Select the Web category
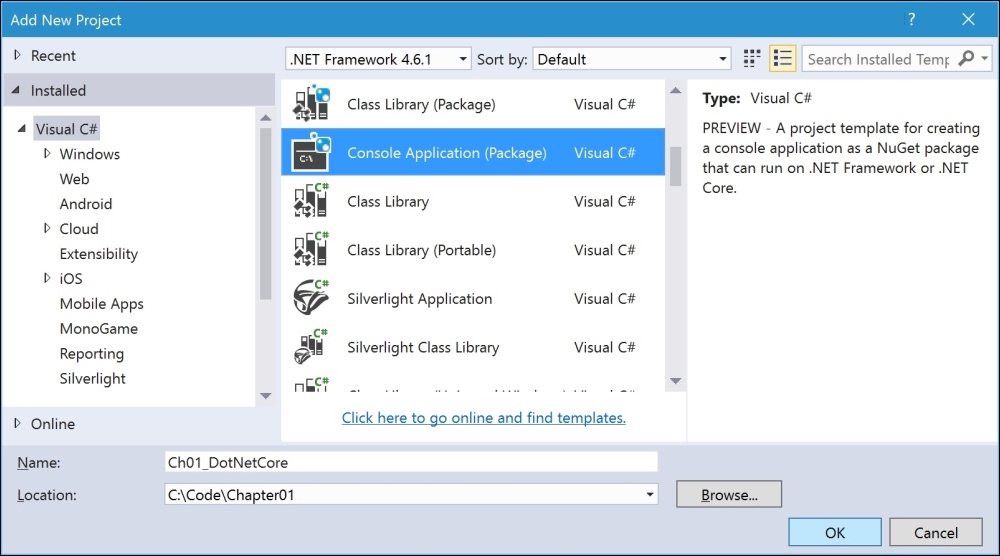Viewport: 1000px width, 556px height. click(75, 179)
